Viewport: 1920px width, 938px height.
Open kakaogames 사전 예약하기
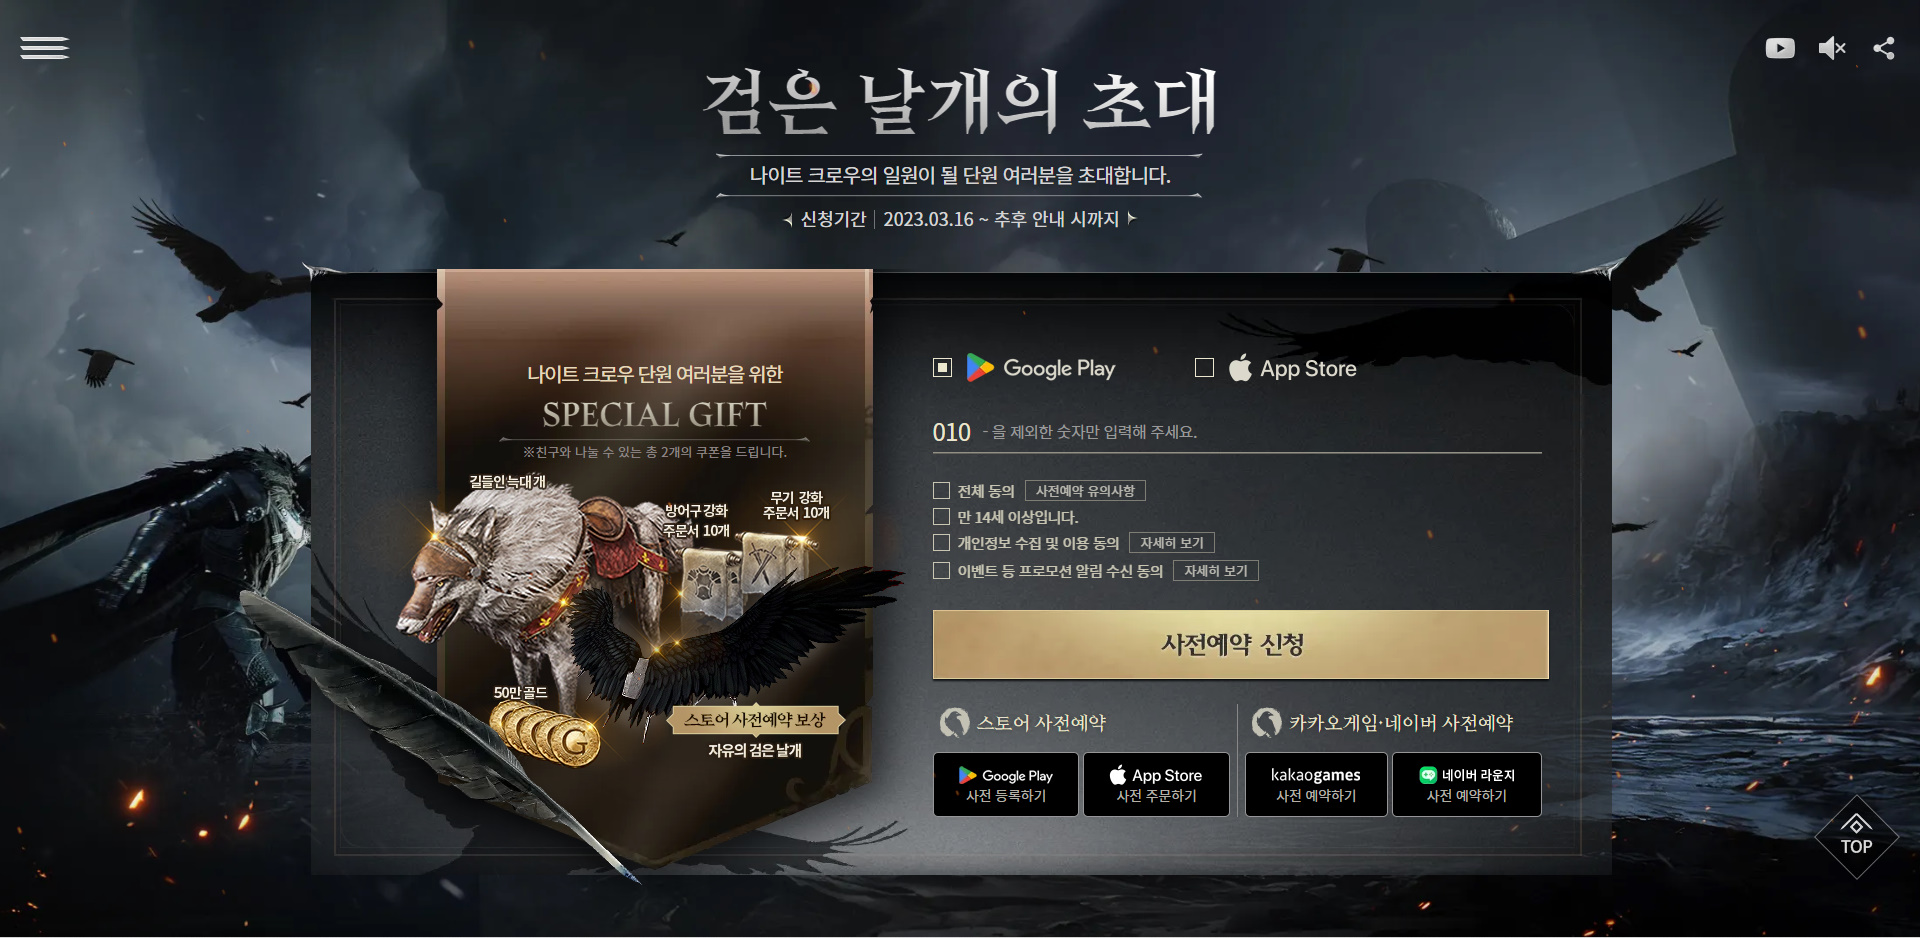[x=1316, y=785]
